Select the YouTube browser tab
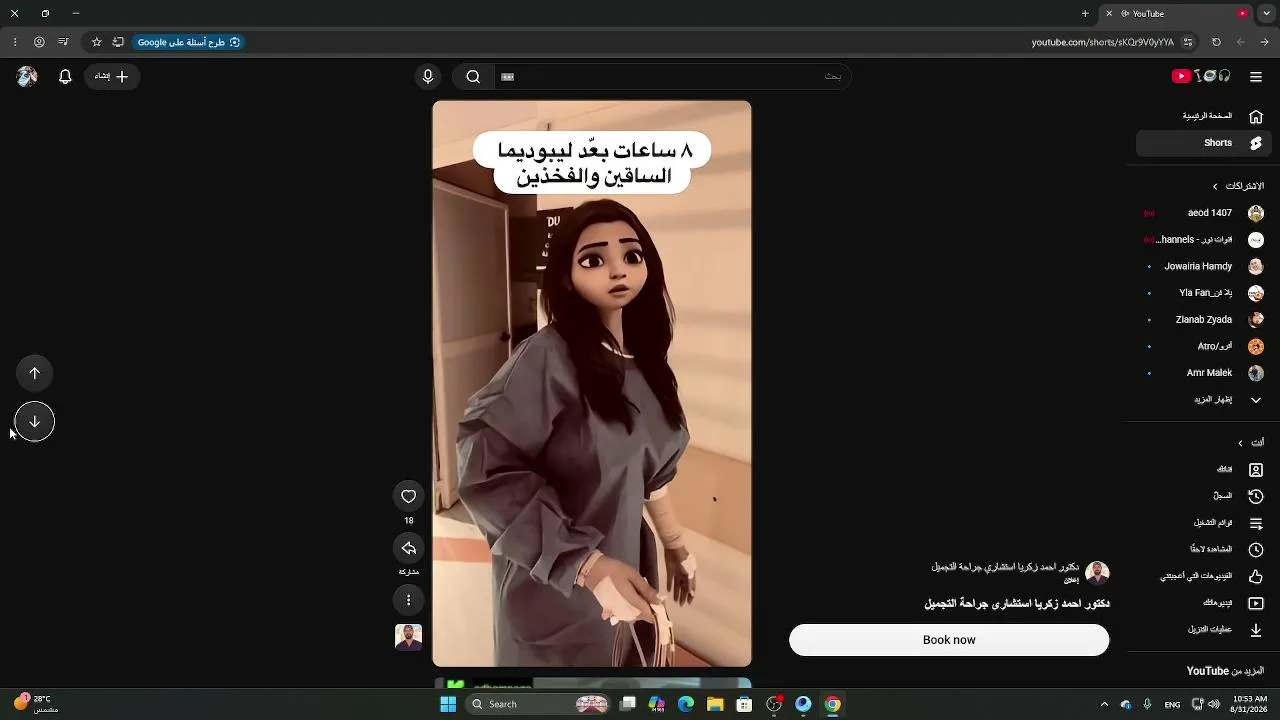This screenshot has height=720, width=1280. click(x=1176, y=14)
